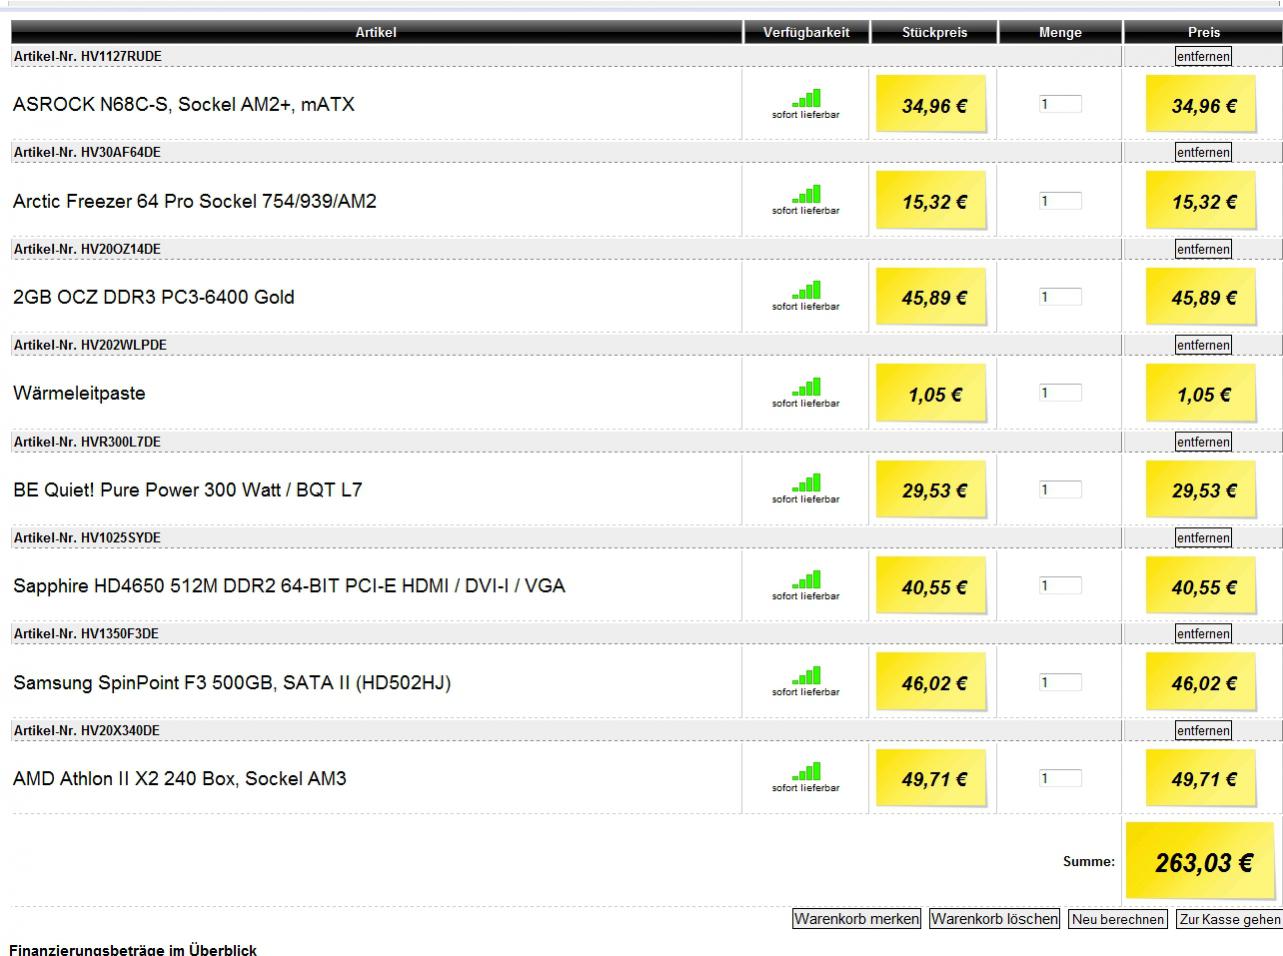This screenshot has width=1283, height=956.
Task: Click the Preis column header
Action: click(x=1204, y=32)
